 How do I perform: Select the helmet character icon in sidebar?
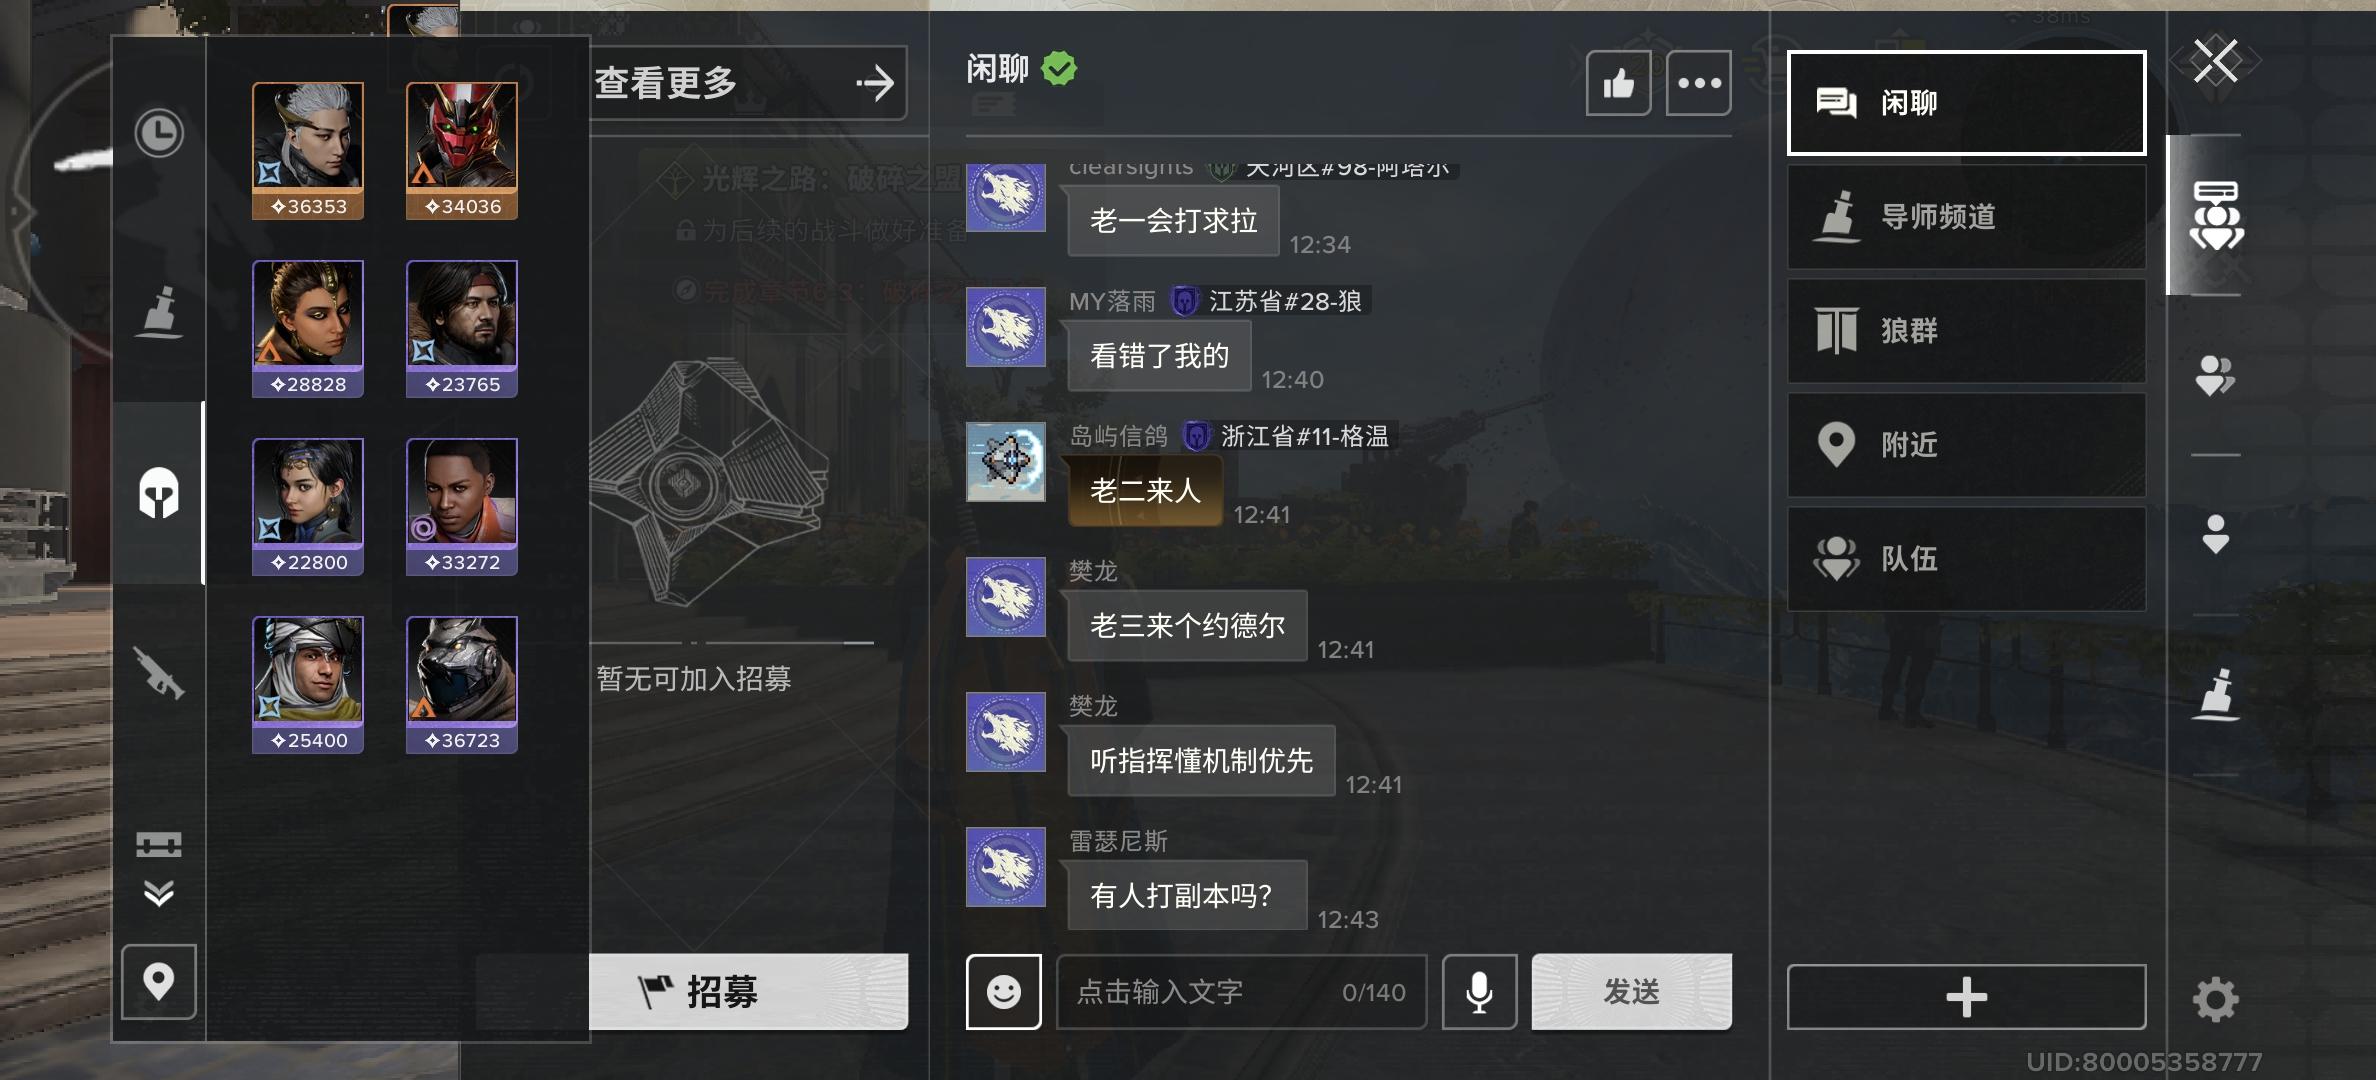(x=159, y=492)
